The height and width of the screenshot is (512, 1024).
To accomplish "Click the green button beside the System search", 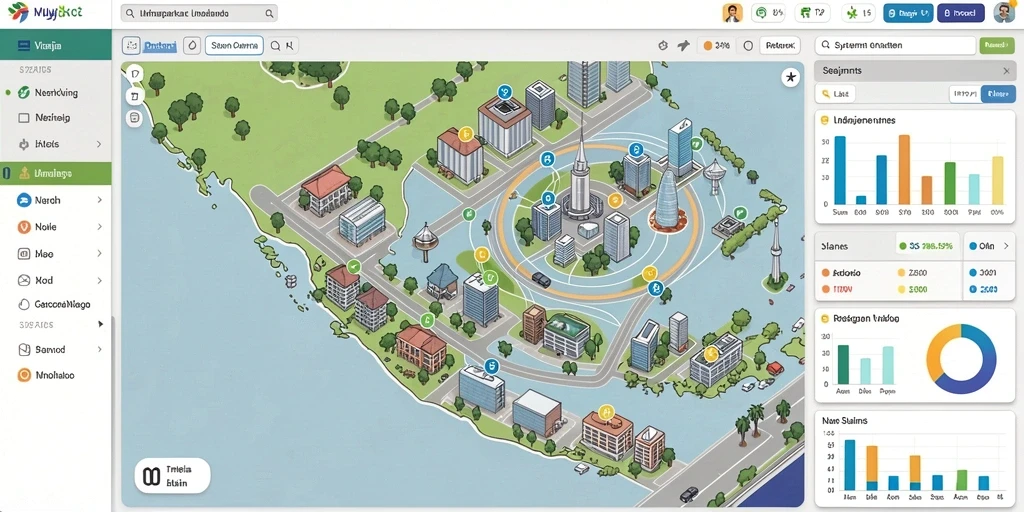I will (997, 45).
